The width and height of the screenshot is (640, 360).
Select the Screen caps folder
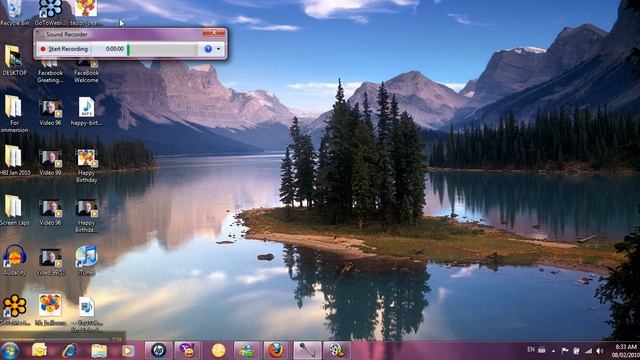tap(14, 210)
